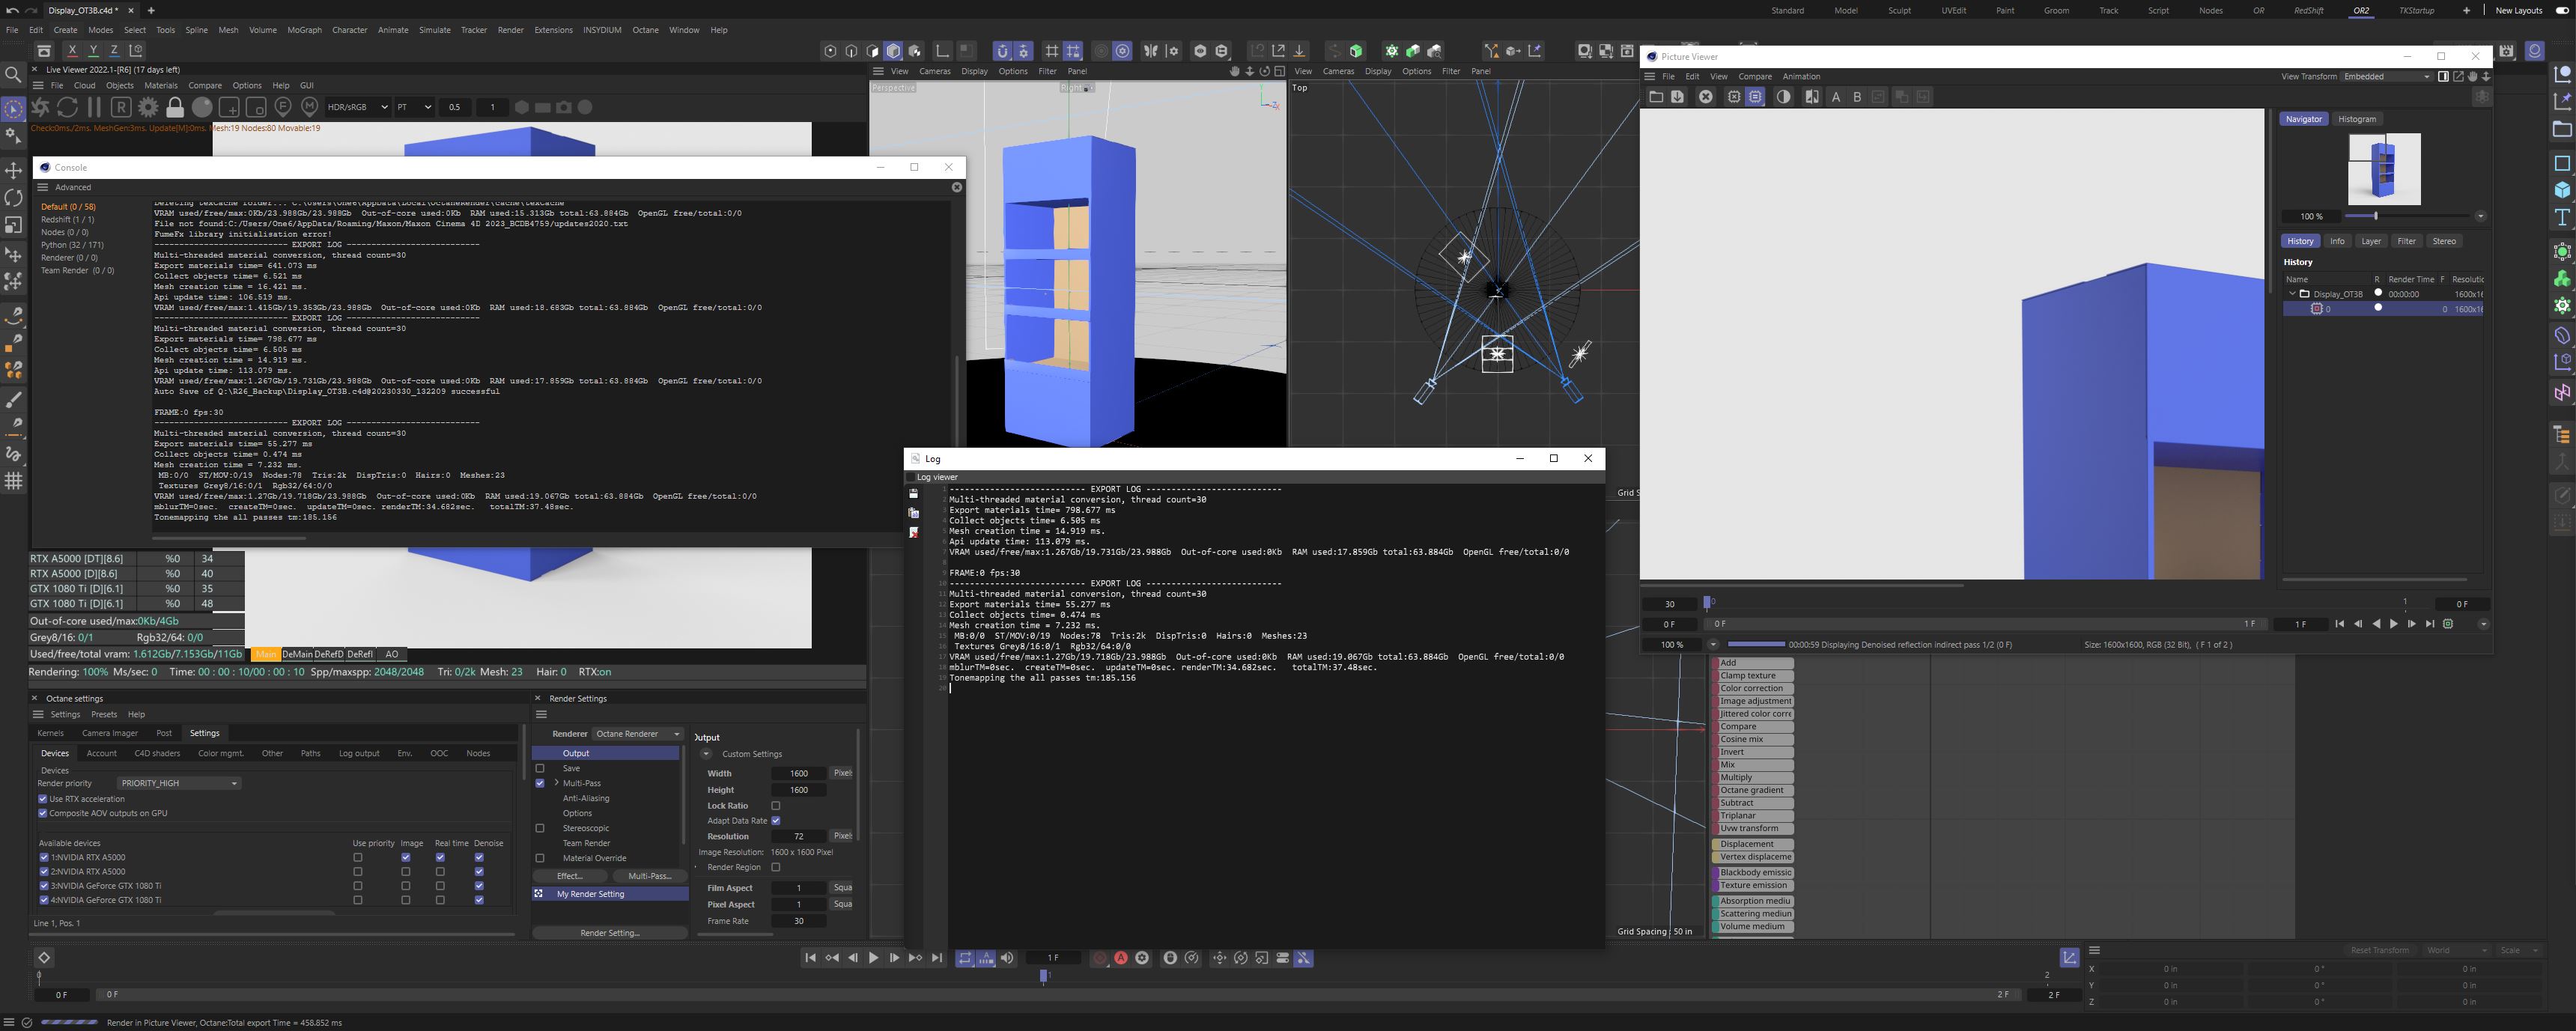Screen dimensions: 2576x1031
Task: Select the Rotate tool in left toolbar
Action: pos(14,198)
